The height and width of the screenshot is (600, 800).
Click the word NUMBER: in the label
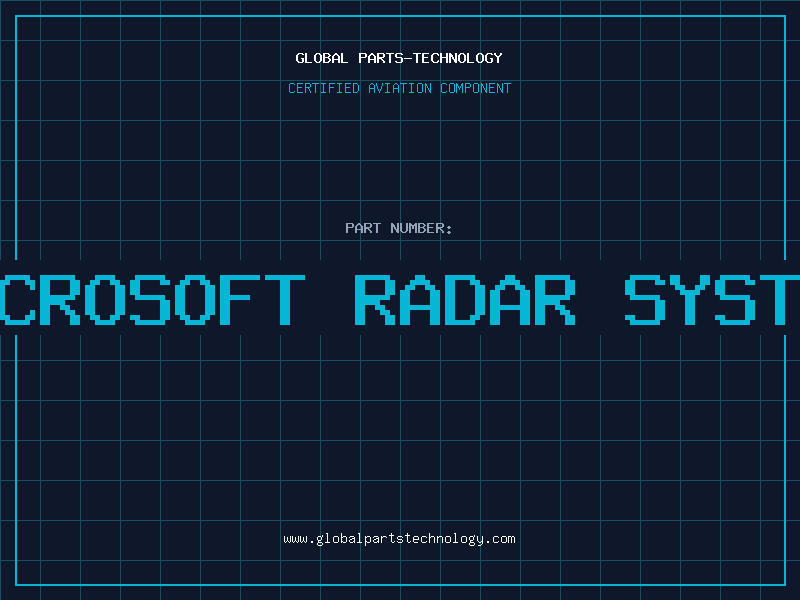point(421,228)
